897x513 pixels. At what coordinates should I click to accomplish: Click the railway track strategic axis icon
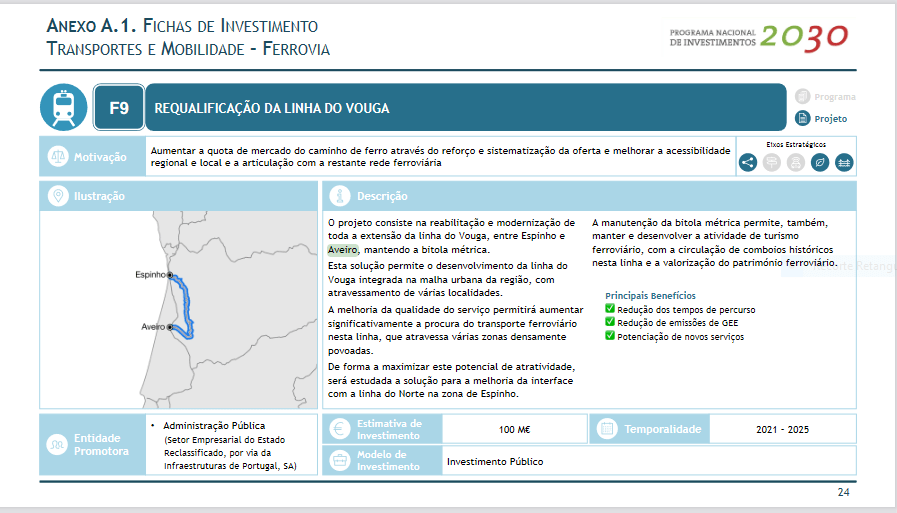pyautogui.click(x=844, y=162)
